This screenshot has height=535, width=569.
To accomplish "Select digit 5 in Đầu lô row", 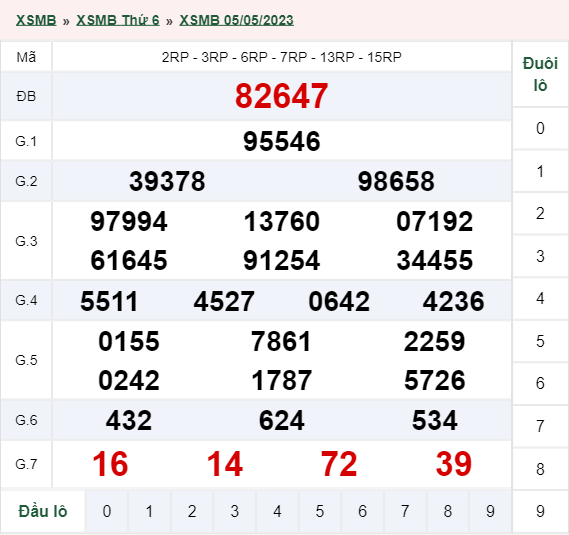I will pos(320,511).
